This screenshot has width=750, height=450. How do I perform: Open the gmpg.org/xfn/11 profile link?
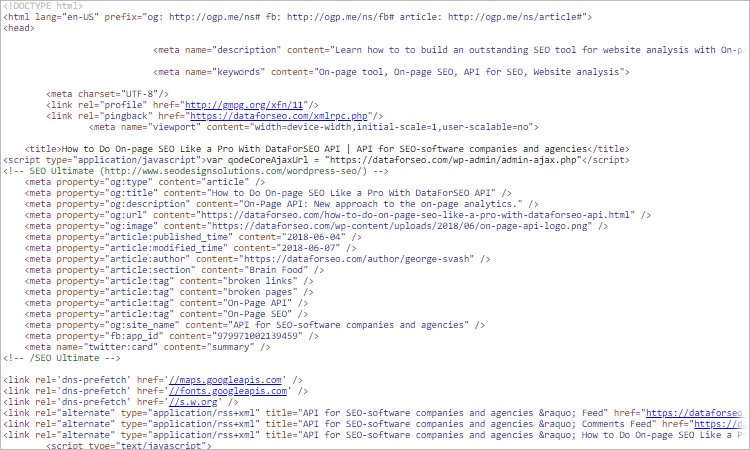coord(244,105)
